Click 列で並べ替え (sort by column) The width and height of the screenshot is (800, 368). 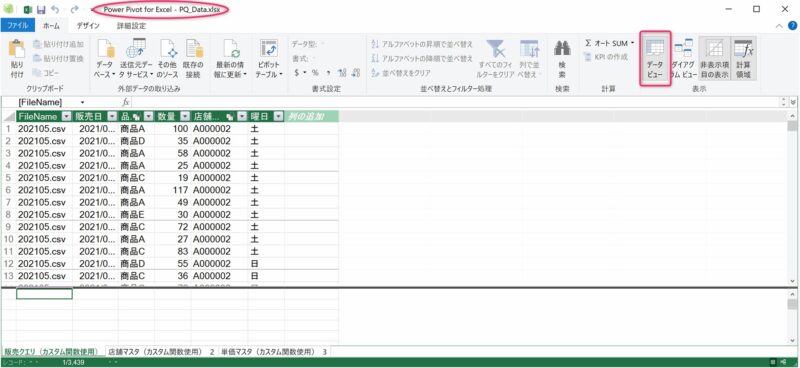pos(529,59)
